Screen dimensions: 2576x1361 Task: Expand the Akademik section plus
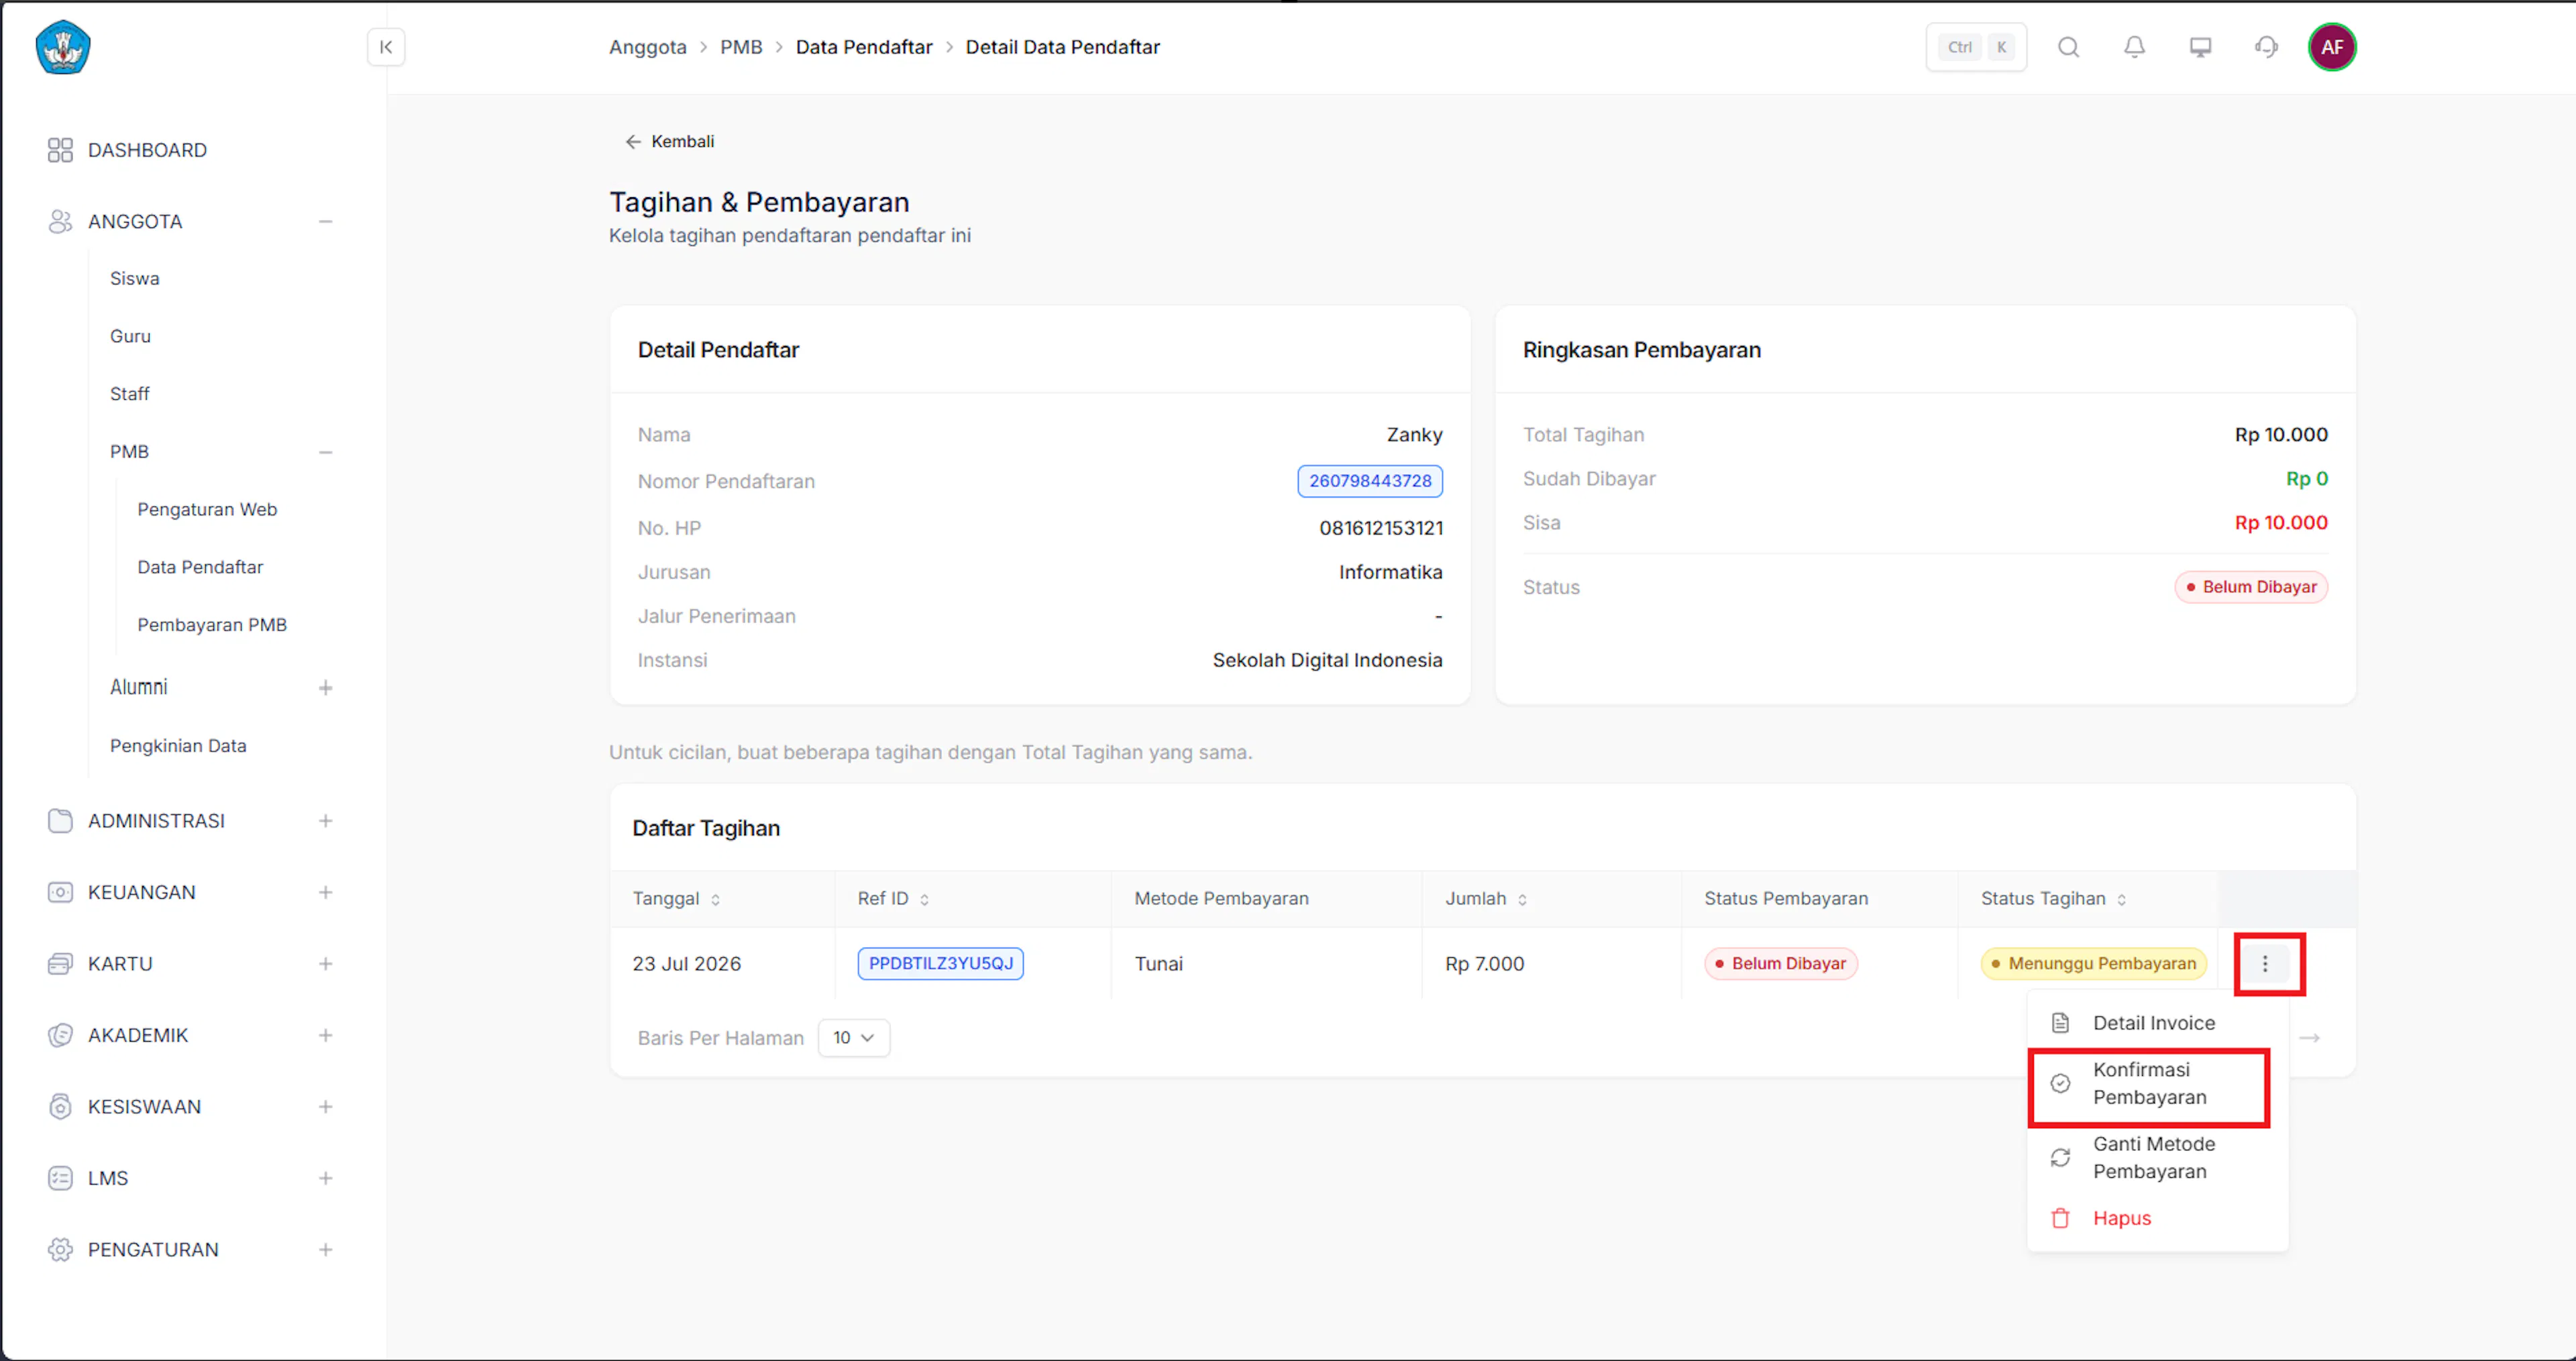(325, 1035)
